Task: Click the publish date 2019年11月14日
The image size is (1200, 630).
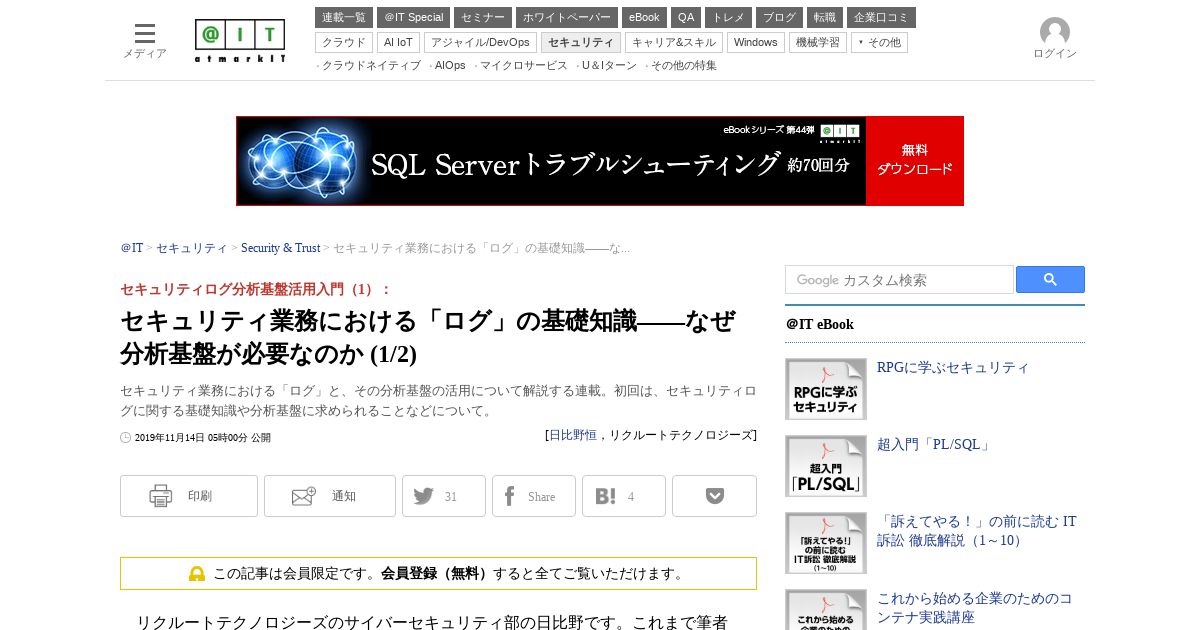Action: tap(202, 438)
